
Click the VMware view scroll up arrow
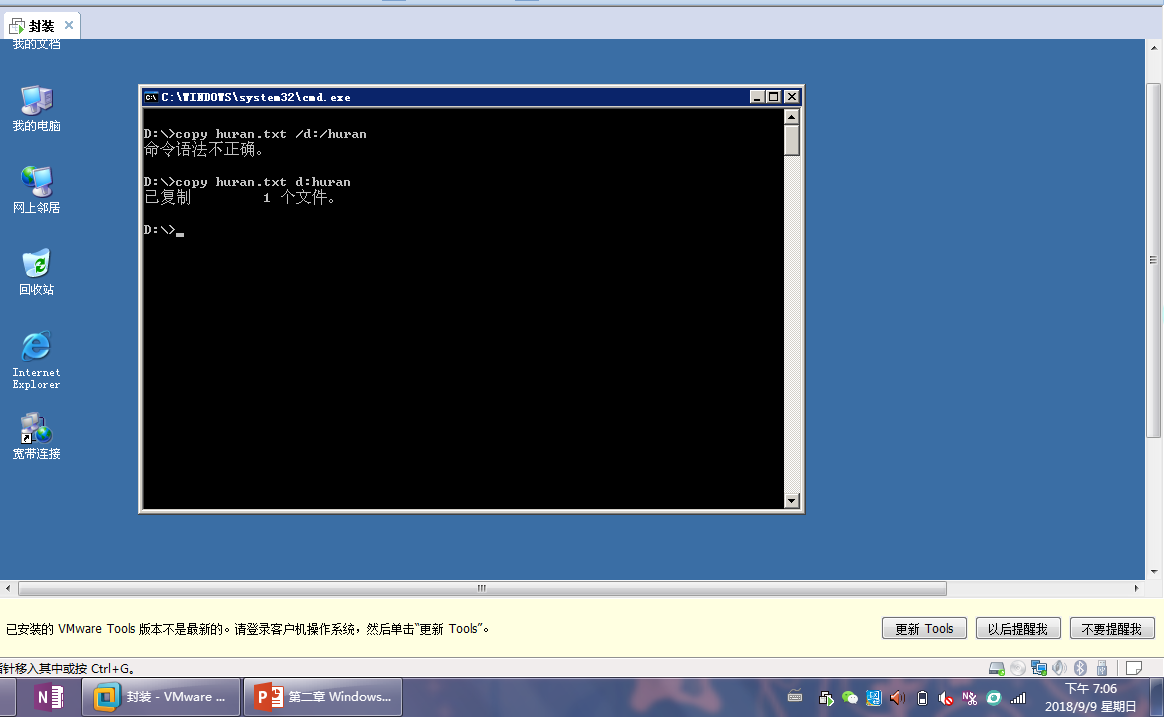click(x=1154, y=48)
